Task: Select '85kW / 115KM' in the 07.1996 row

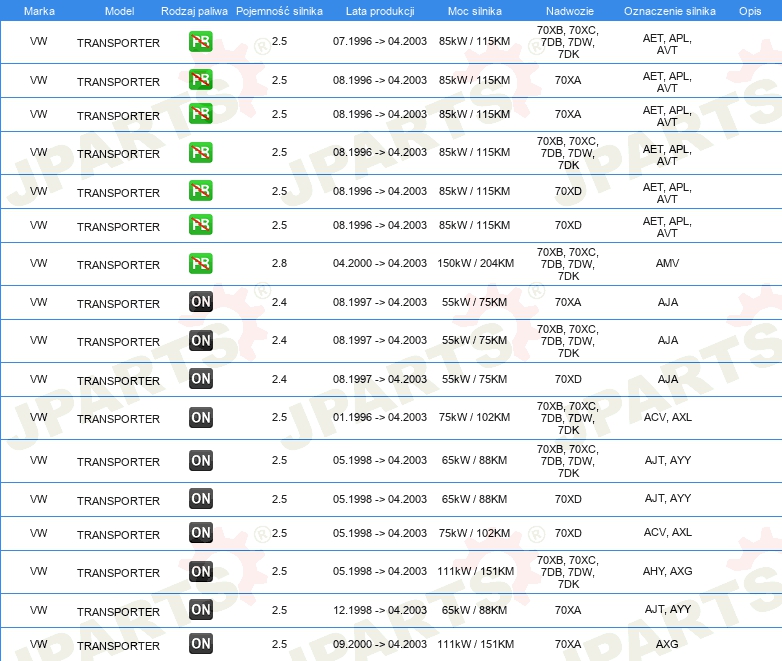Action: click(474, 41)
